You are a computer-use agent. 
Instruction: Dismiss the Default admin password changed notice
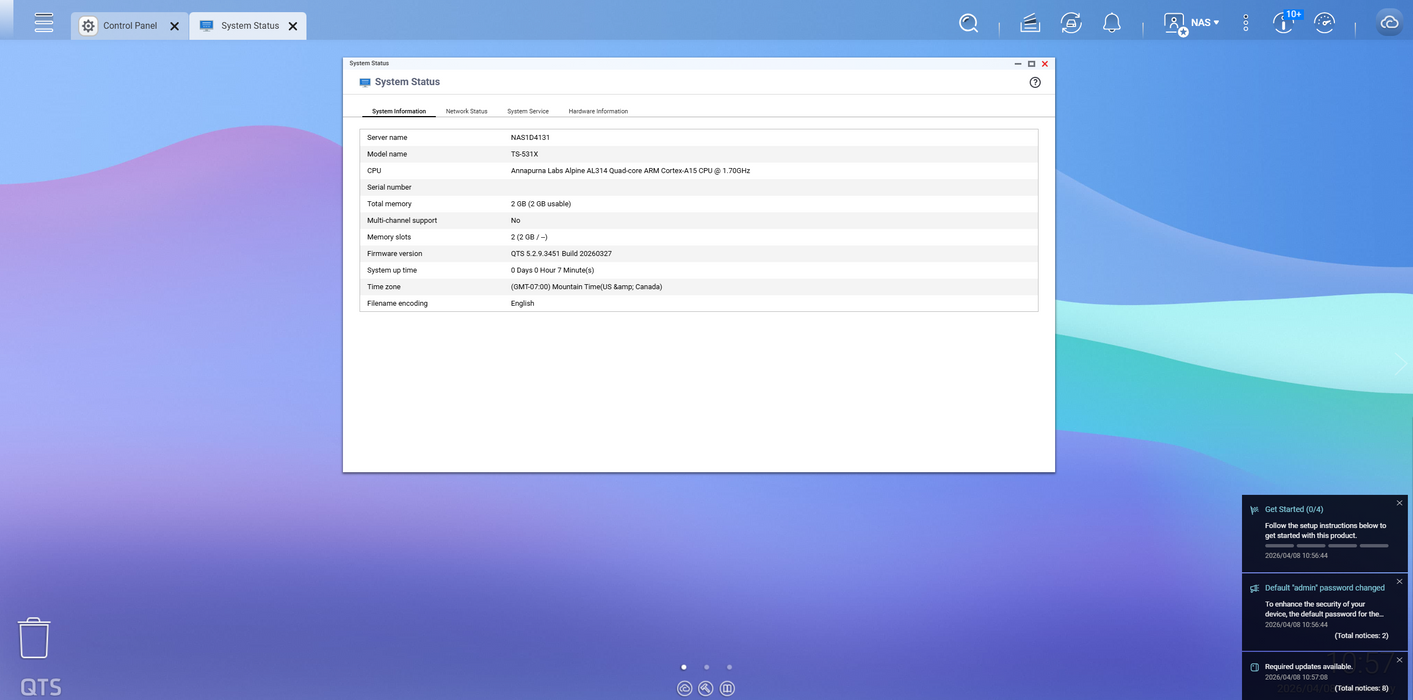(1399, 581)
